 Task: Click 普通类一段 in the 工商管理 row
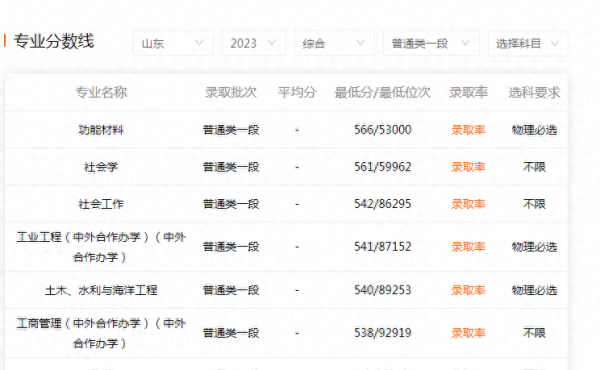click(231, 333)
